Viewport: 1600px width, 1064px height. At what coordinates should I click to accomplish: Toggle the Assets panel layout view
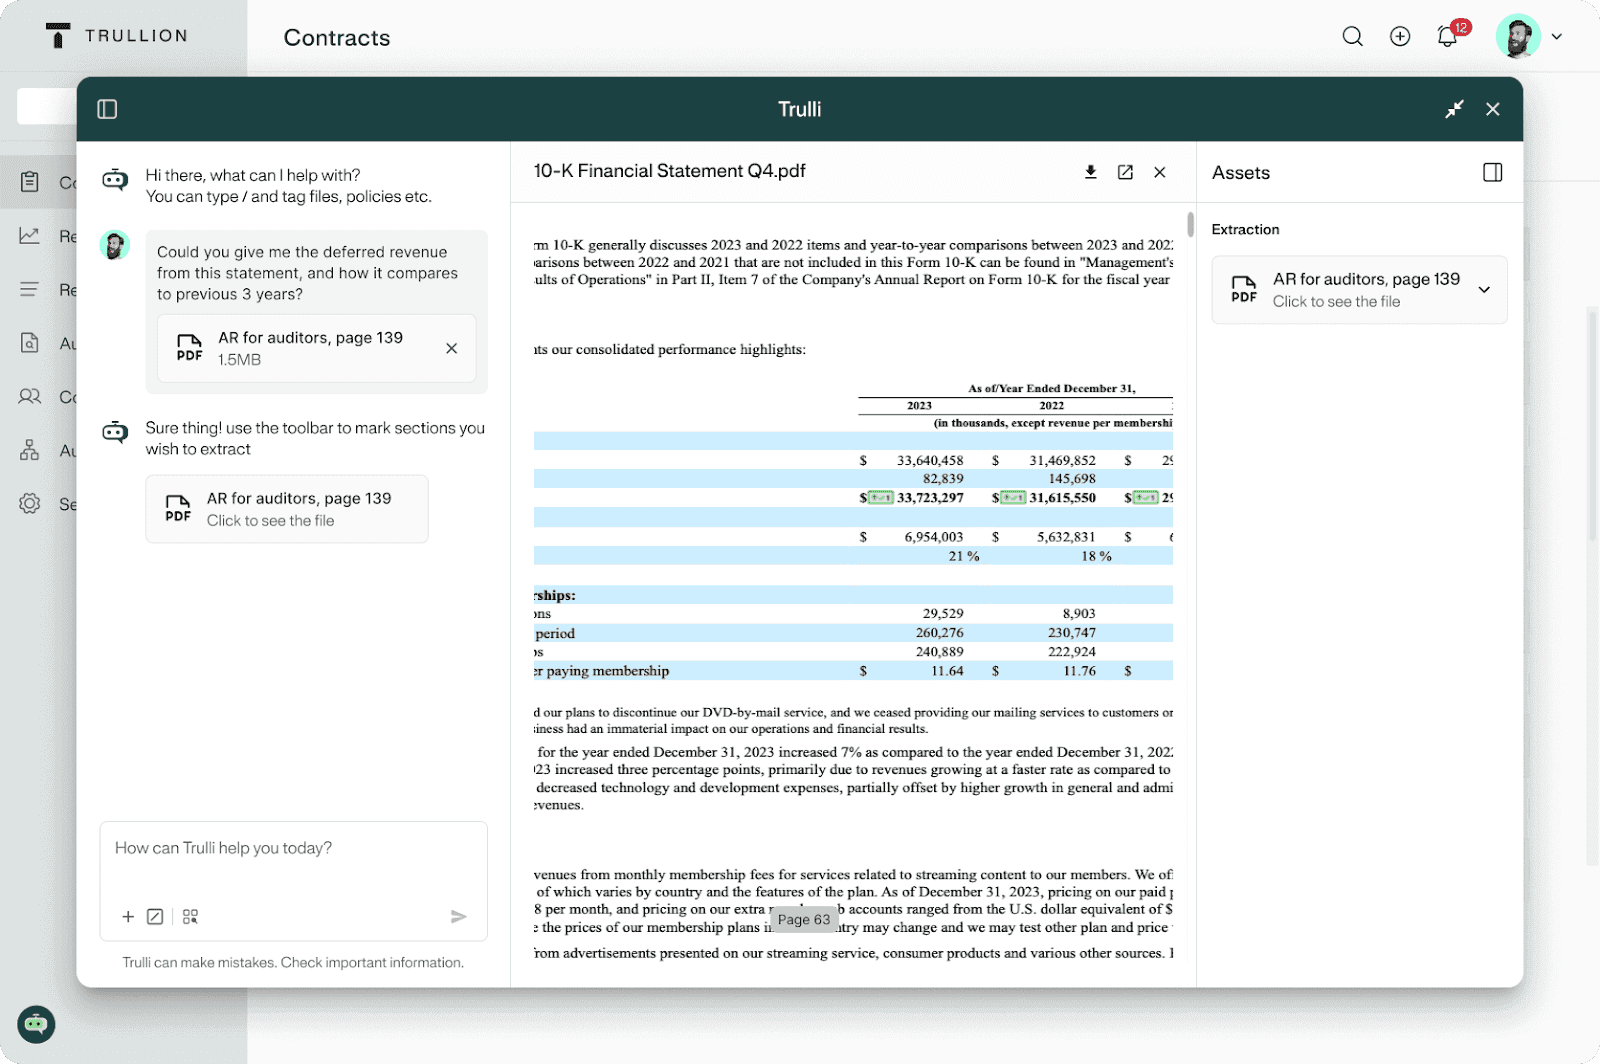[x=1492, y=172]
